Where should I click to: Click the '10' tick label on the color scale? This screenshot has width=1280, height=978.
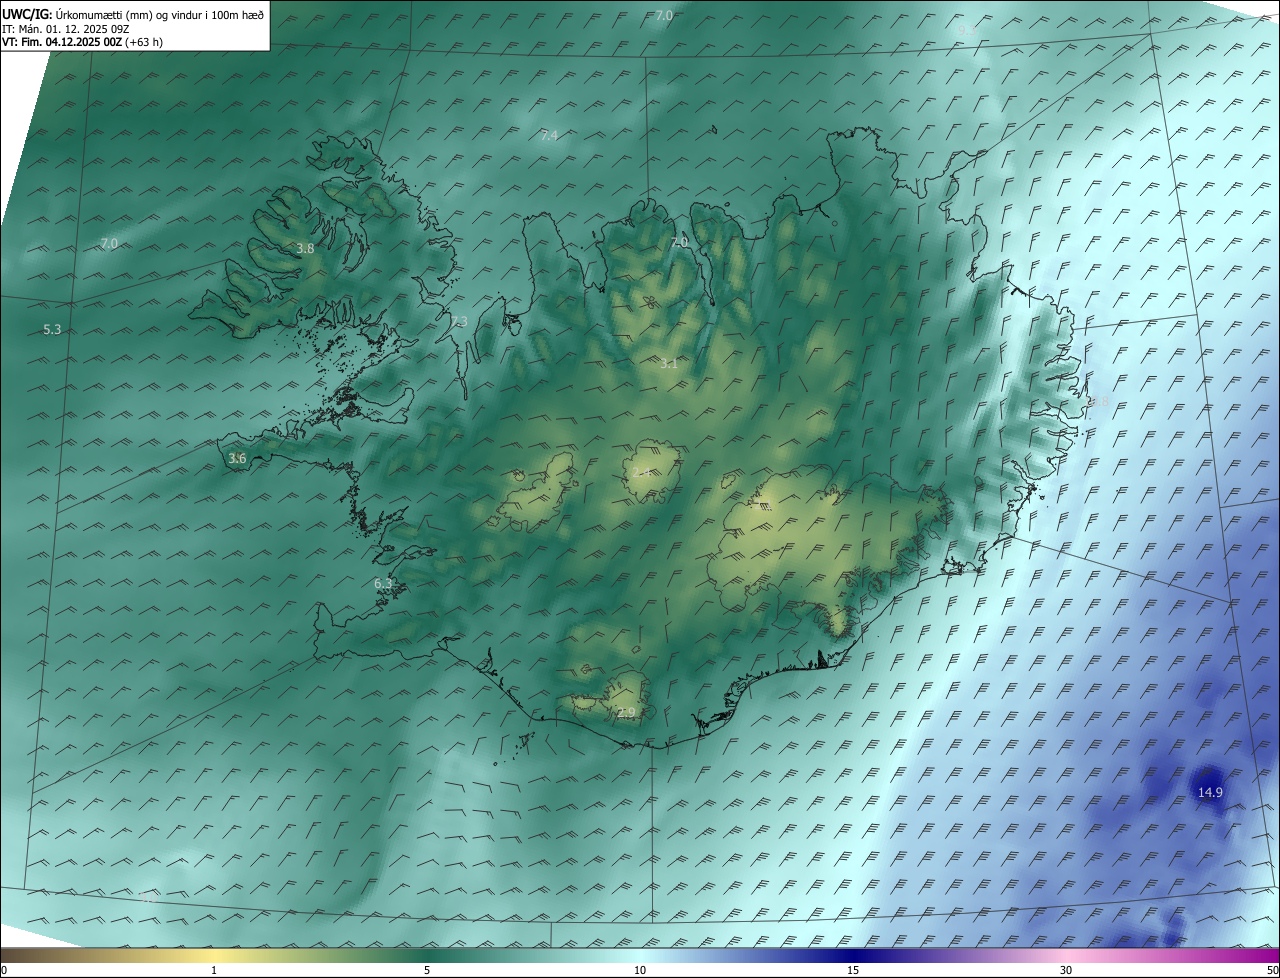pos(640,970)
